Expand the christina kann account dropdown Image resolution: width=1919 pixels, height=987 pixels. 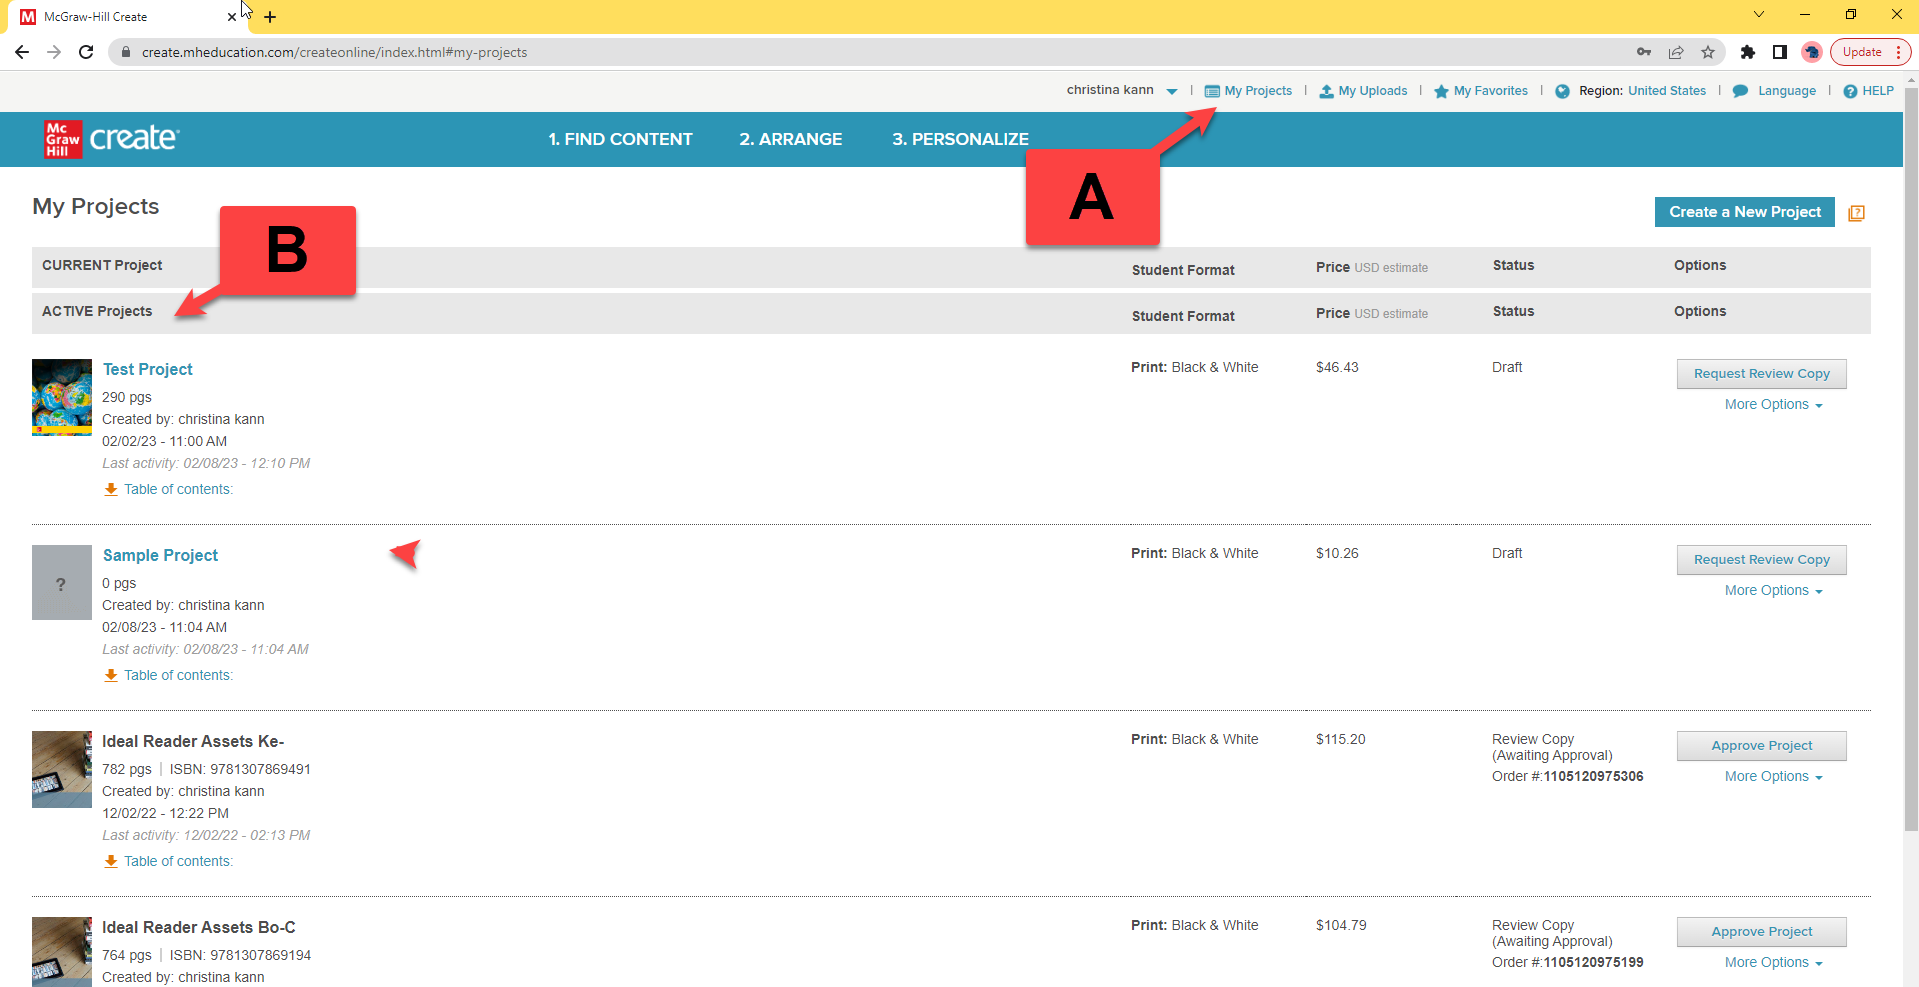click(x=1171, y=91)
